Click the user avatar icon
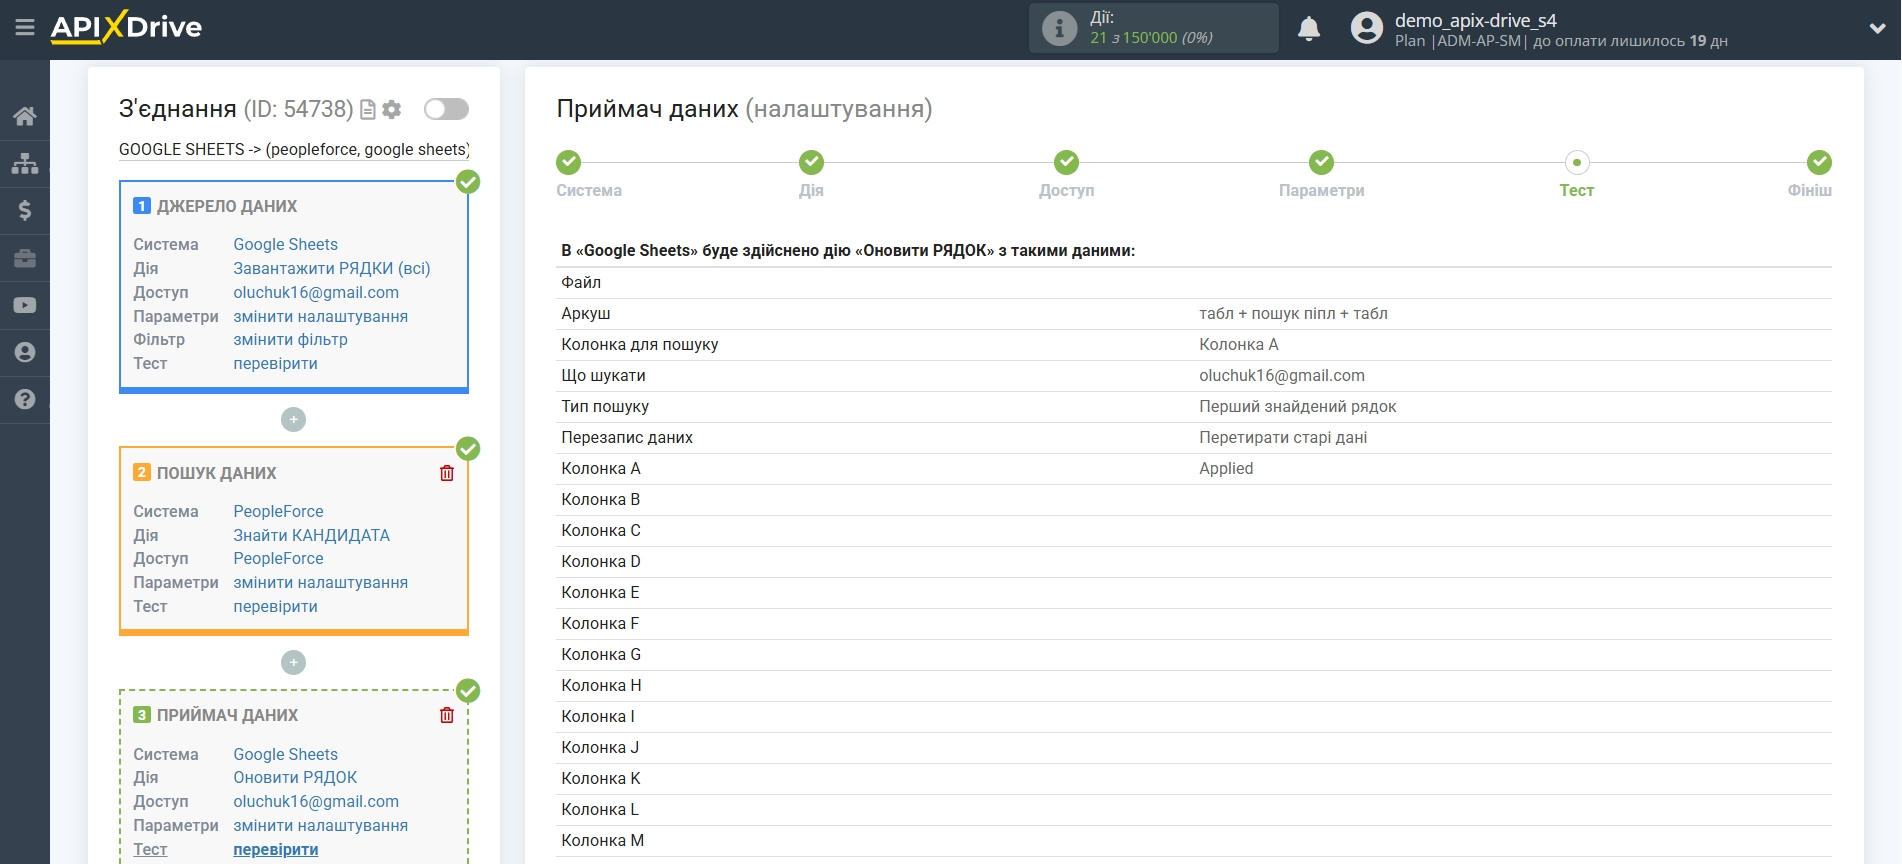This screenshot has height=864, width=1902. coord(1367,28)
